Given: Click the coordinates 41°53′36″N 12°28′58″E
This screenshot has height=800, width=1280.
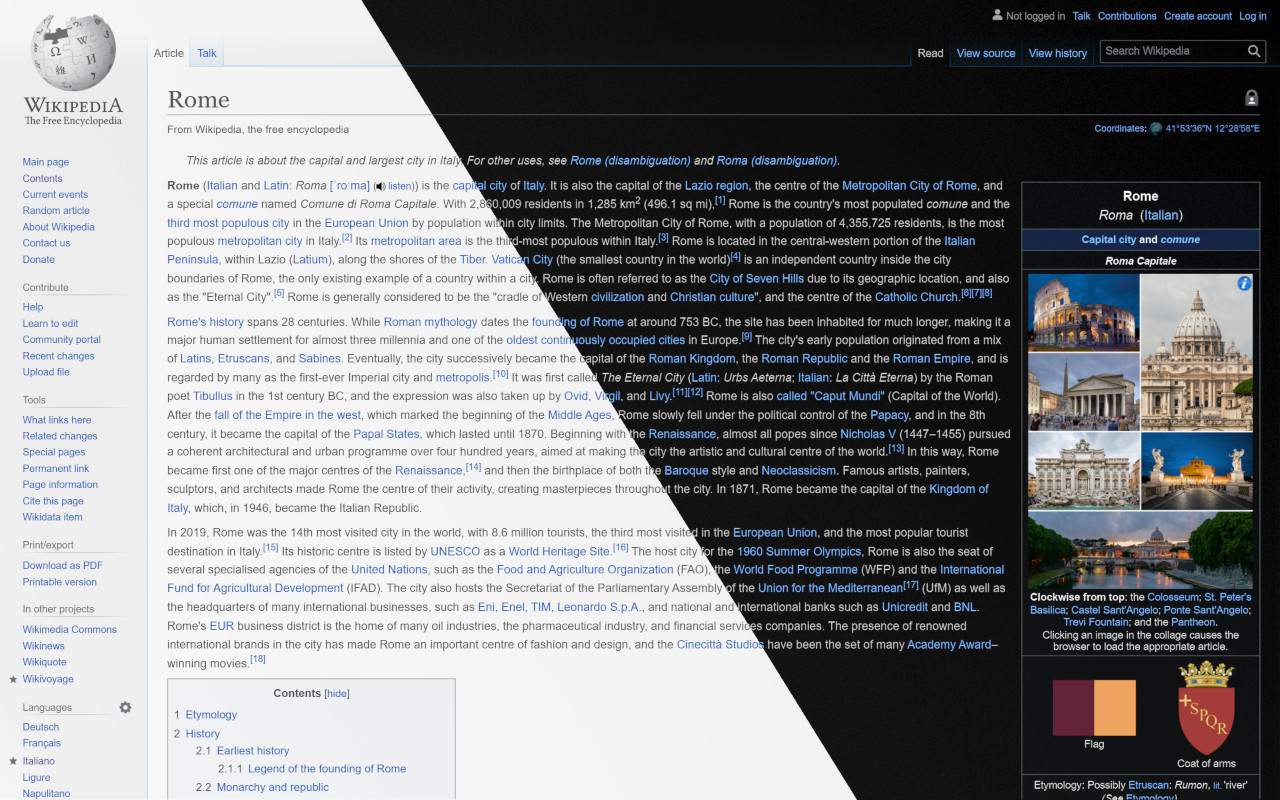Looking at the screenshot, I should (1213, 128).
